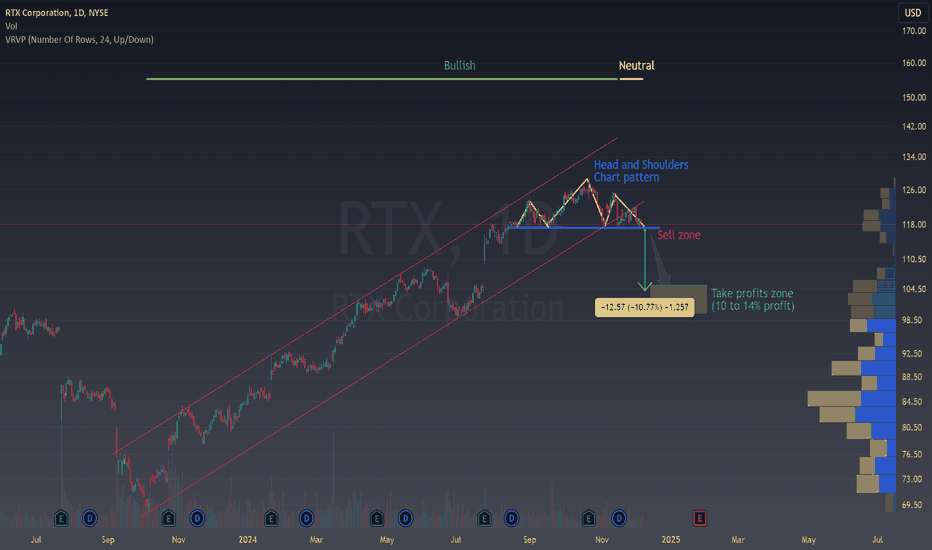This screenshot has width=932, height=550.
Task: Click the 118.00 price axis label
Action: pos(914,225)
